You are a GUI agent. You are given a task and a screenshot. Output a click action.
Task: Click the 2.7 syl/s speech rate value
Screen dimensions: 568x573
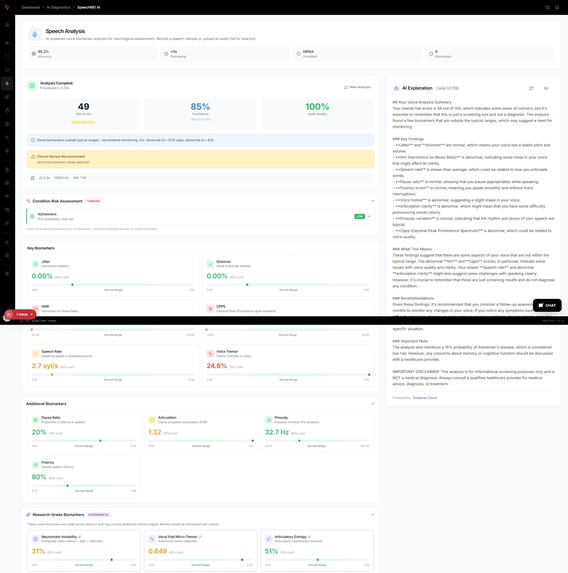[45, 366]
